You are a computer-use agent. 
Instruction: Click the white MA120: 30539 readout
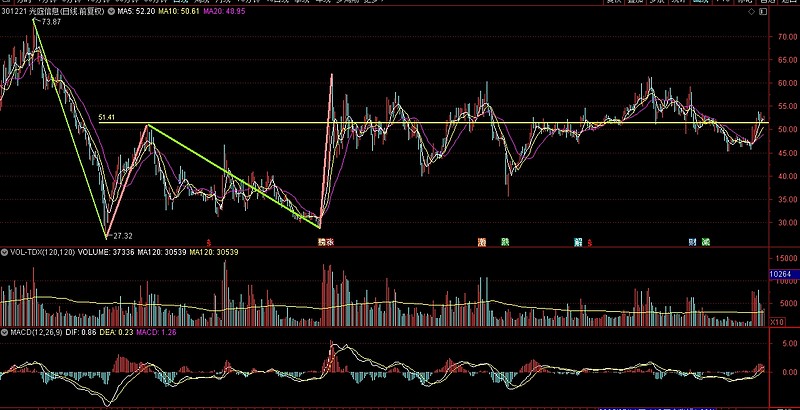(162, 252)
